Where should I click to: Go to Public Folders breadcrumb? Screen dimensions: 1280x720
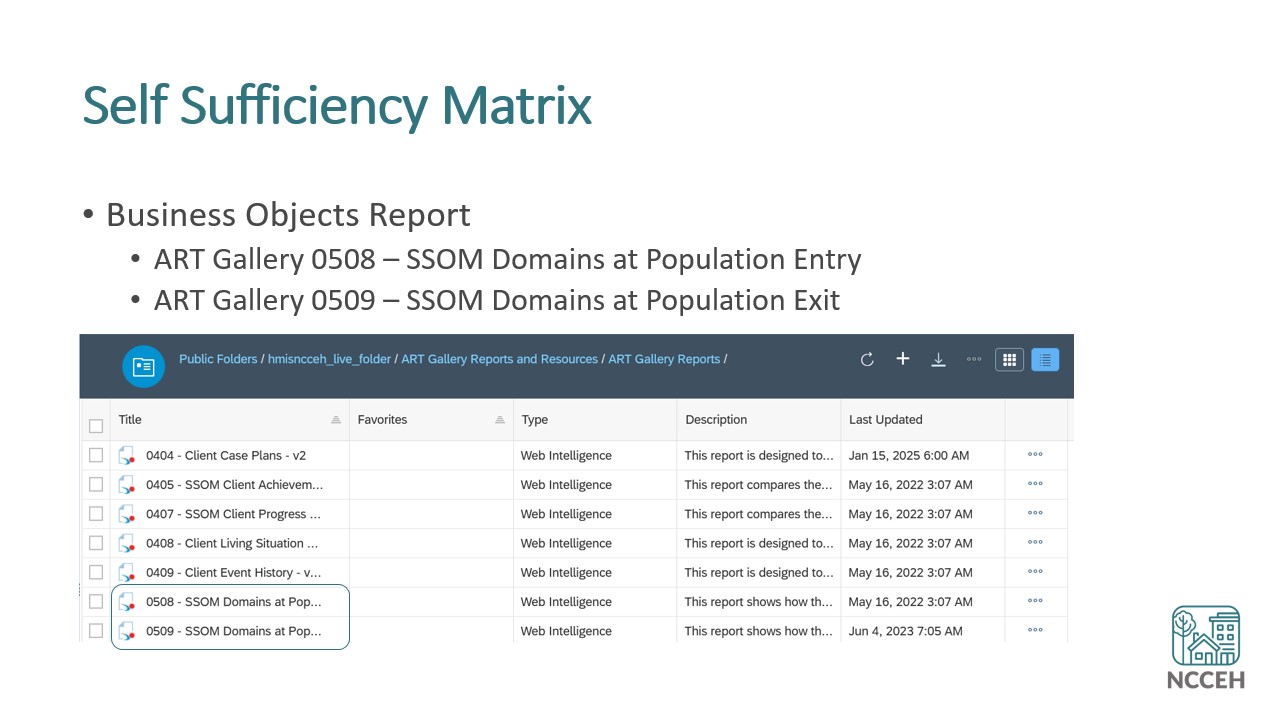click(219, 359)
